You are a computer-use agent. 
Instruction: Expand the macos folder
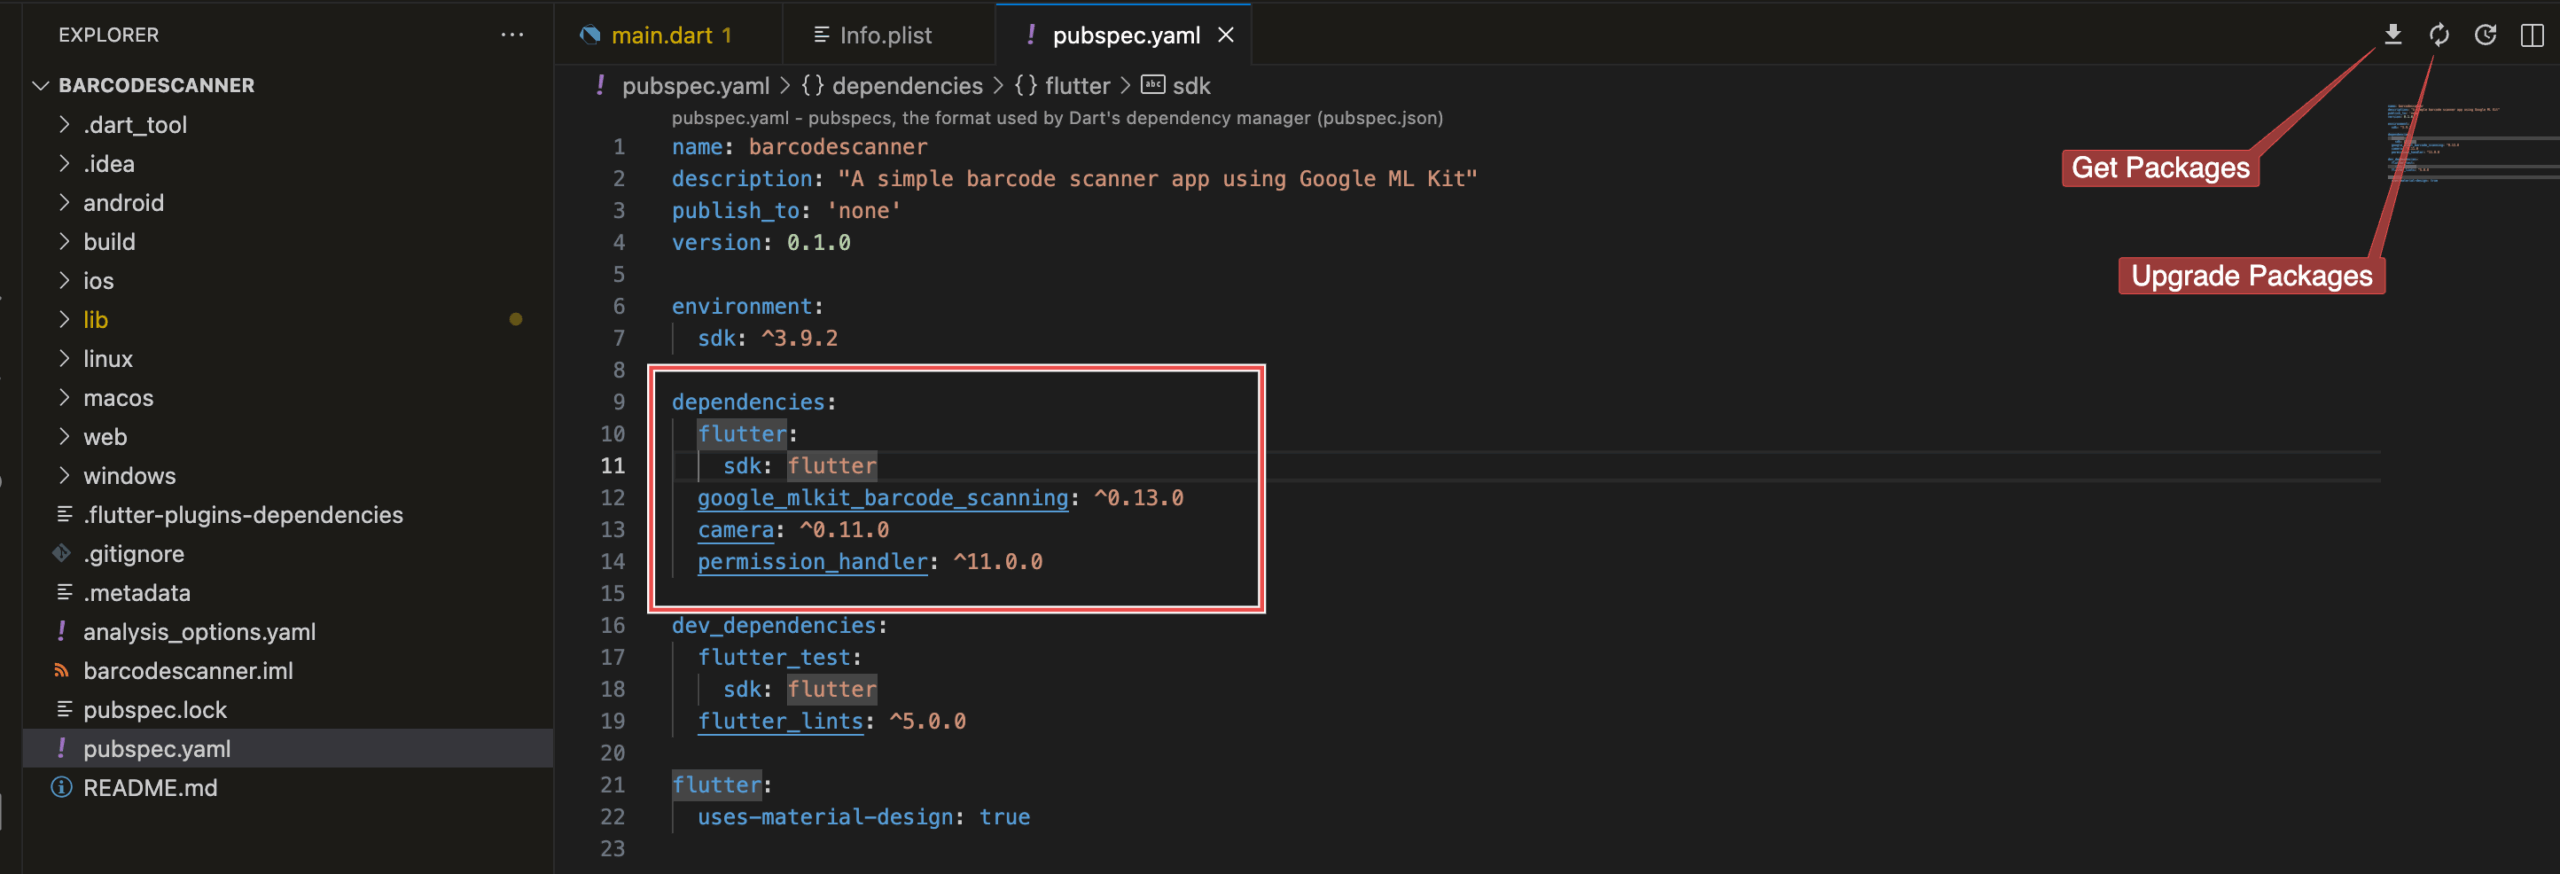point(288,397)
